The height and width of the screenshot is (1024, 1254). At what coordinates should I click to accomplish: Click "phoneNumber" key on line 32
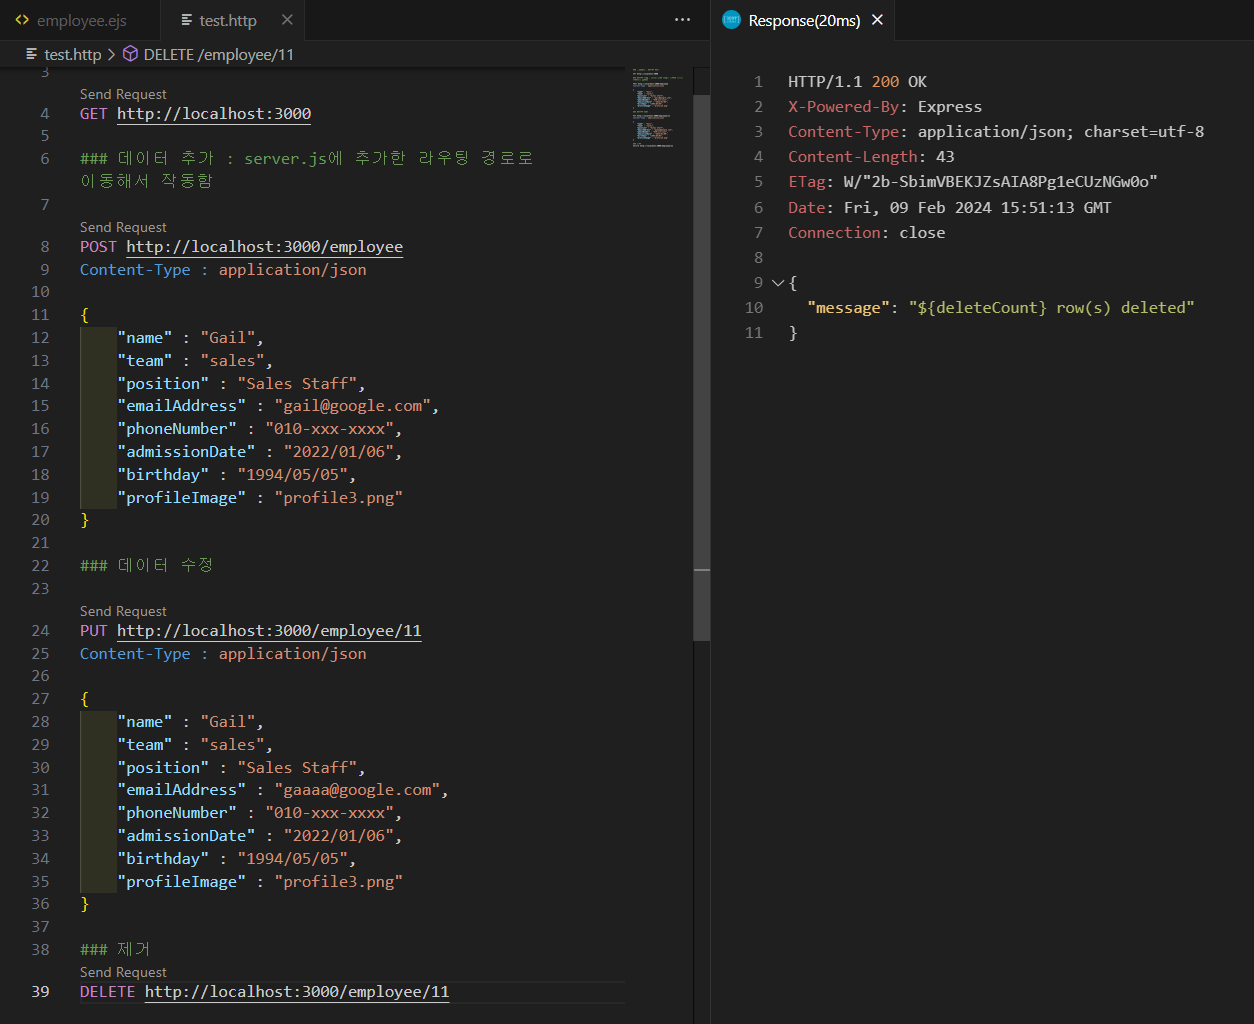(x=177, y=813)
